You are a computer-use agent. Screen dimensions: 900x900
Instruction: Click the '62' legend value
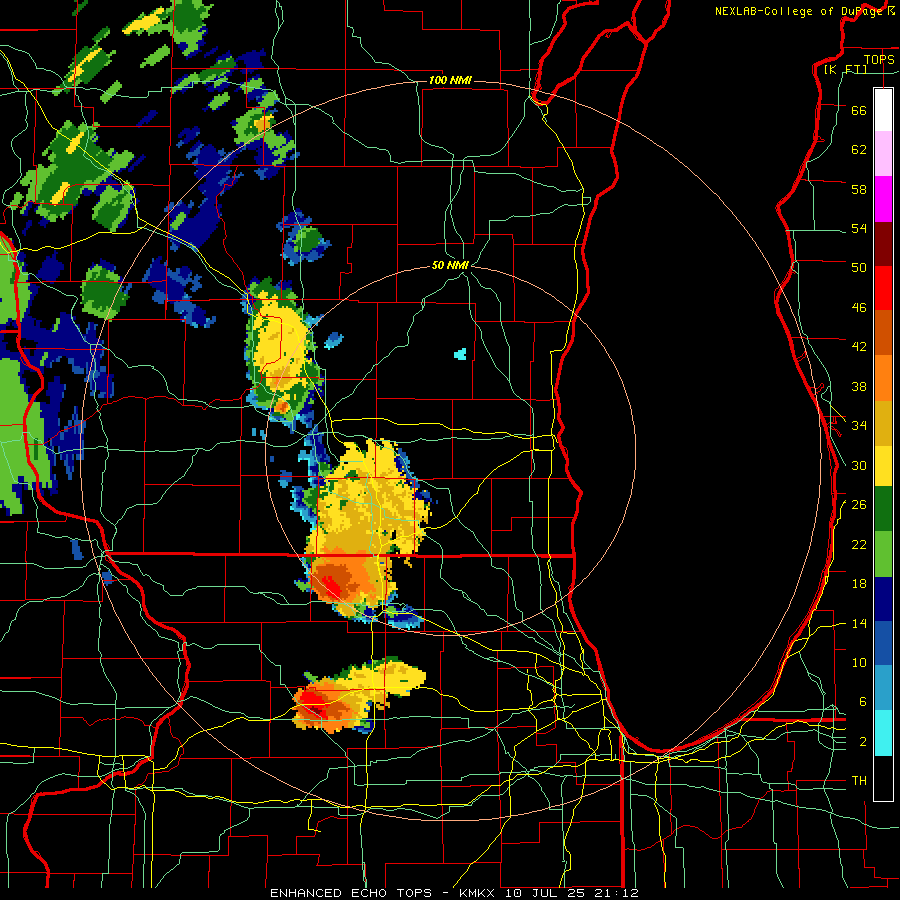point(859,150)
